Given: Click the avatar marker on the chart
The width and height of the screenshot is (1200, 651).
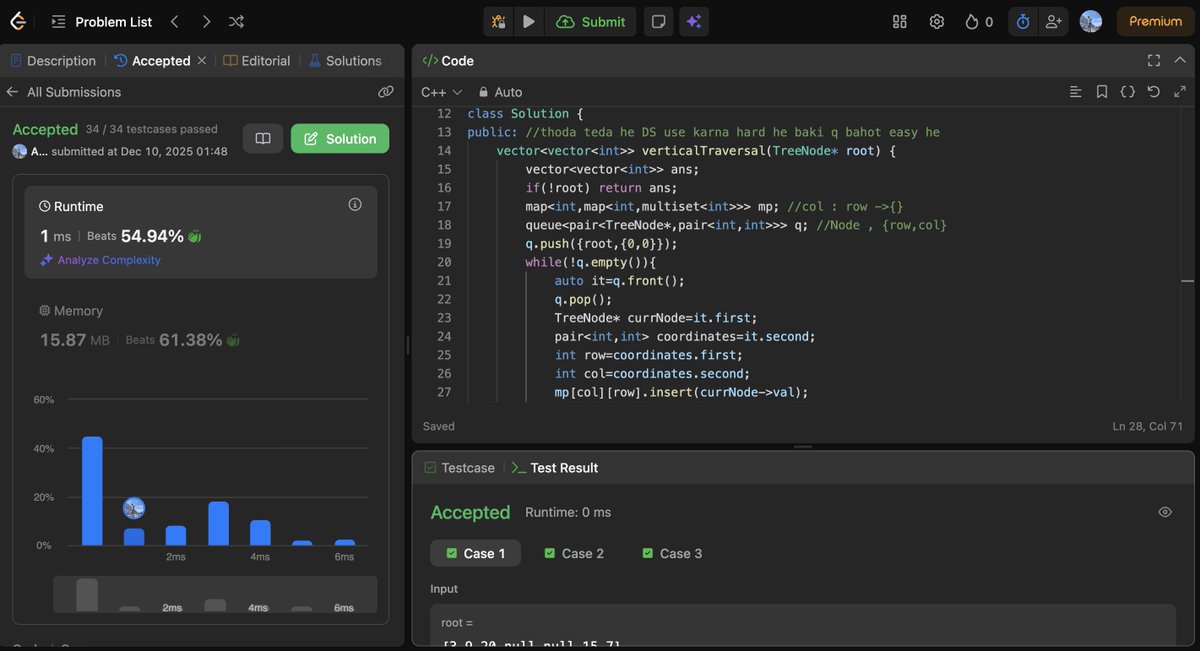Looking at the screenshot, I should [x=134, y=508].
